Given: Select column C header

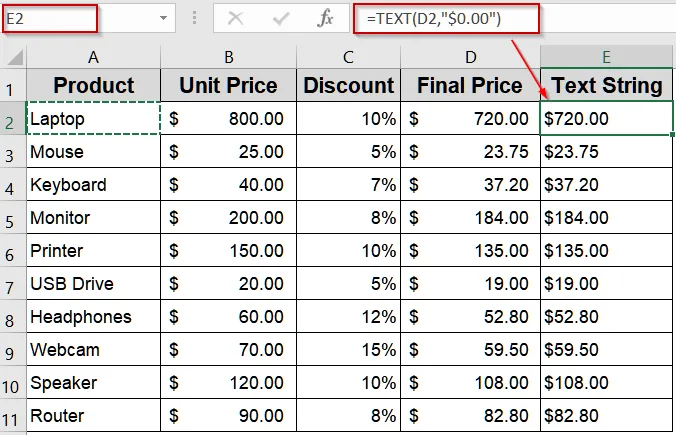Looking at the screenshot, I should pos(348,57).
